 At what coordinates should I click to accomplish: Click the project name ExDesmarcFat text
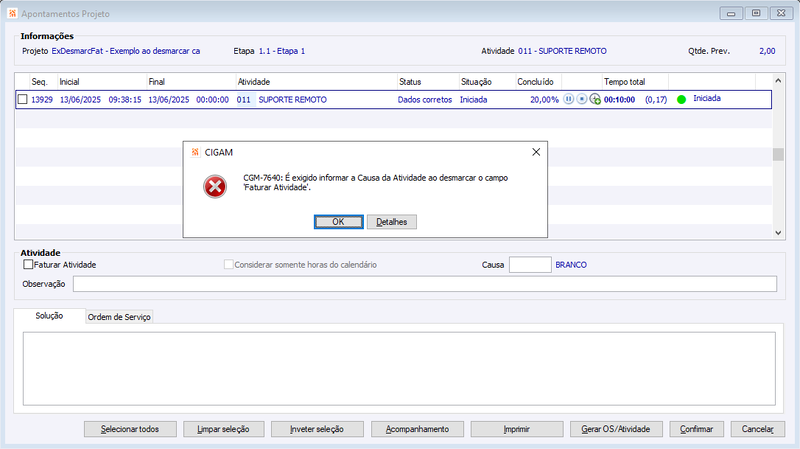[126, 51]
